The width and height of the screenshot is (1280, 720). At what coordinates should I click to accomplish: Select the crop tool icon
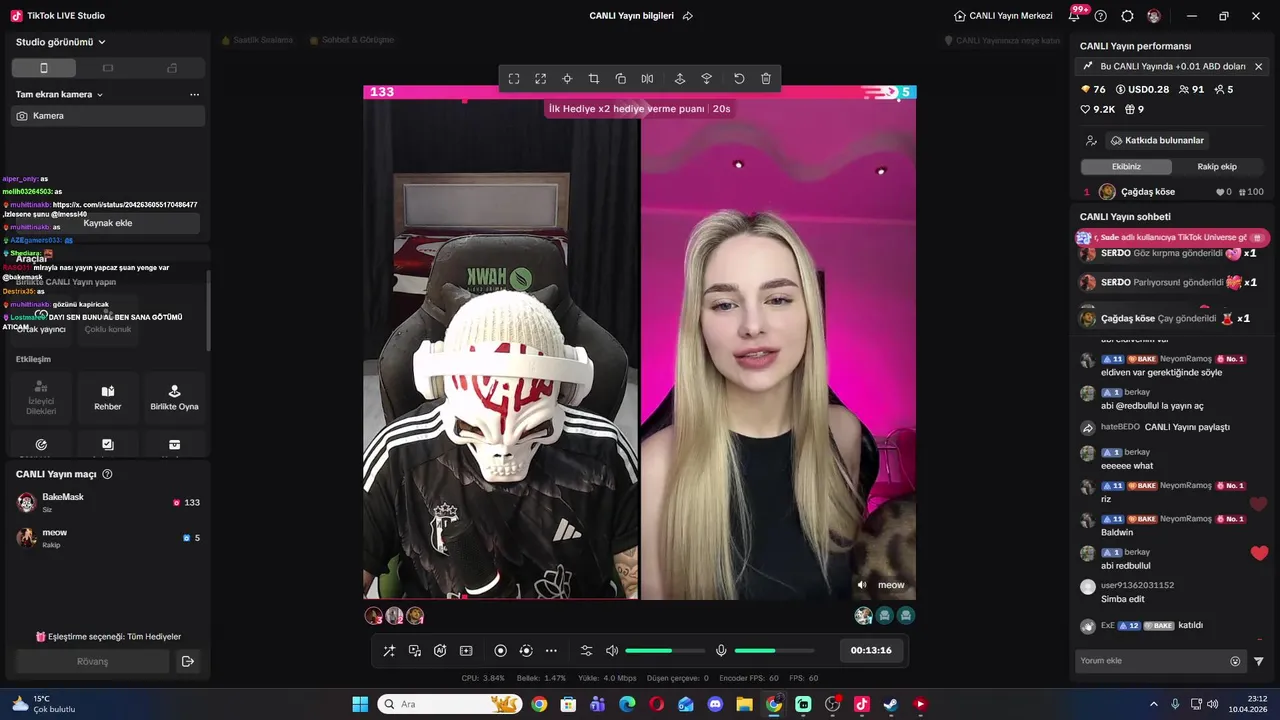pos(594,79)
